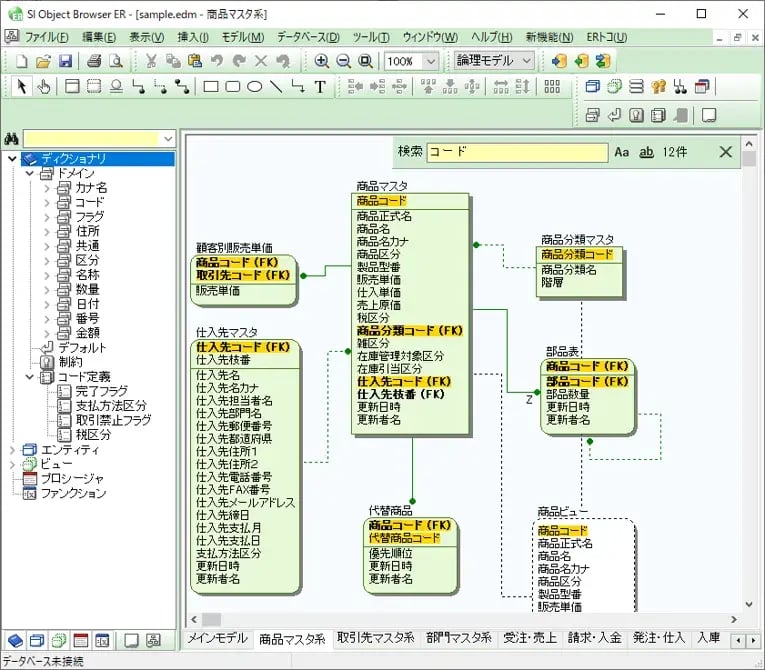Open the 100% zoom level dropdown
Viewport: 765px width, 670px height.
pyautogui.click(x=430, y=61)
